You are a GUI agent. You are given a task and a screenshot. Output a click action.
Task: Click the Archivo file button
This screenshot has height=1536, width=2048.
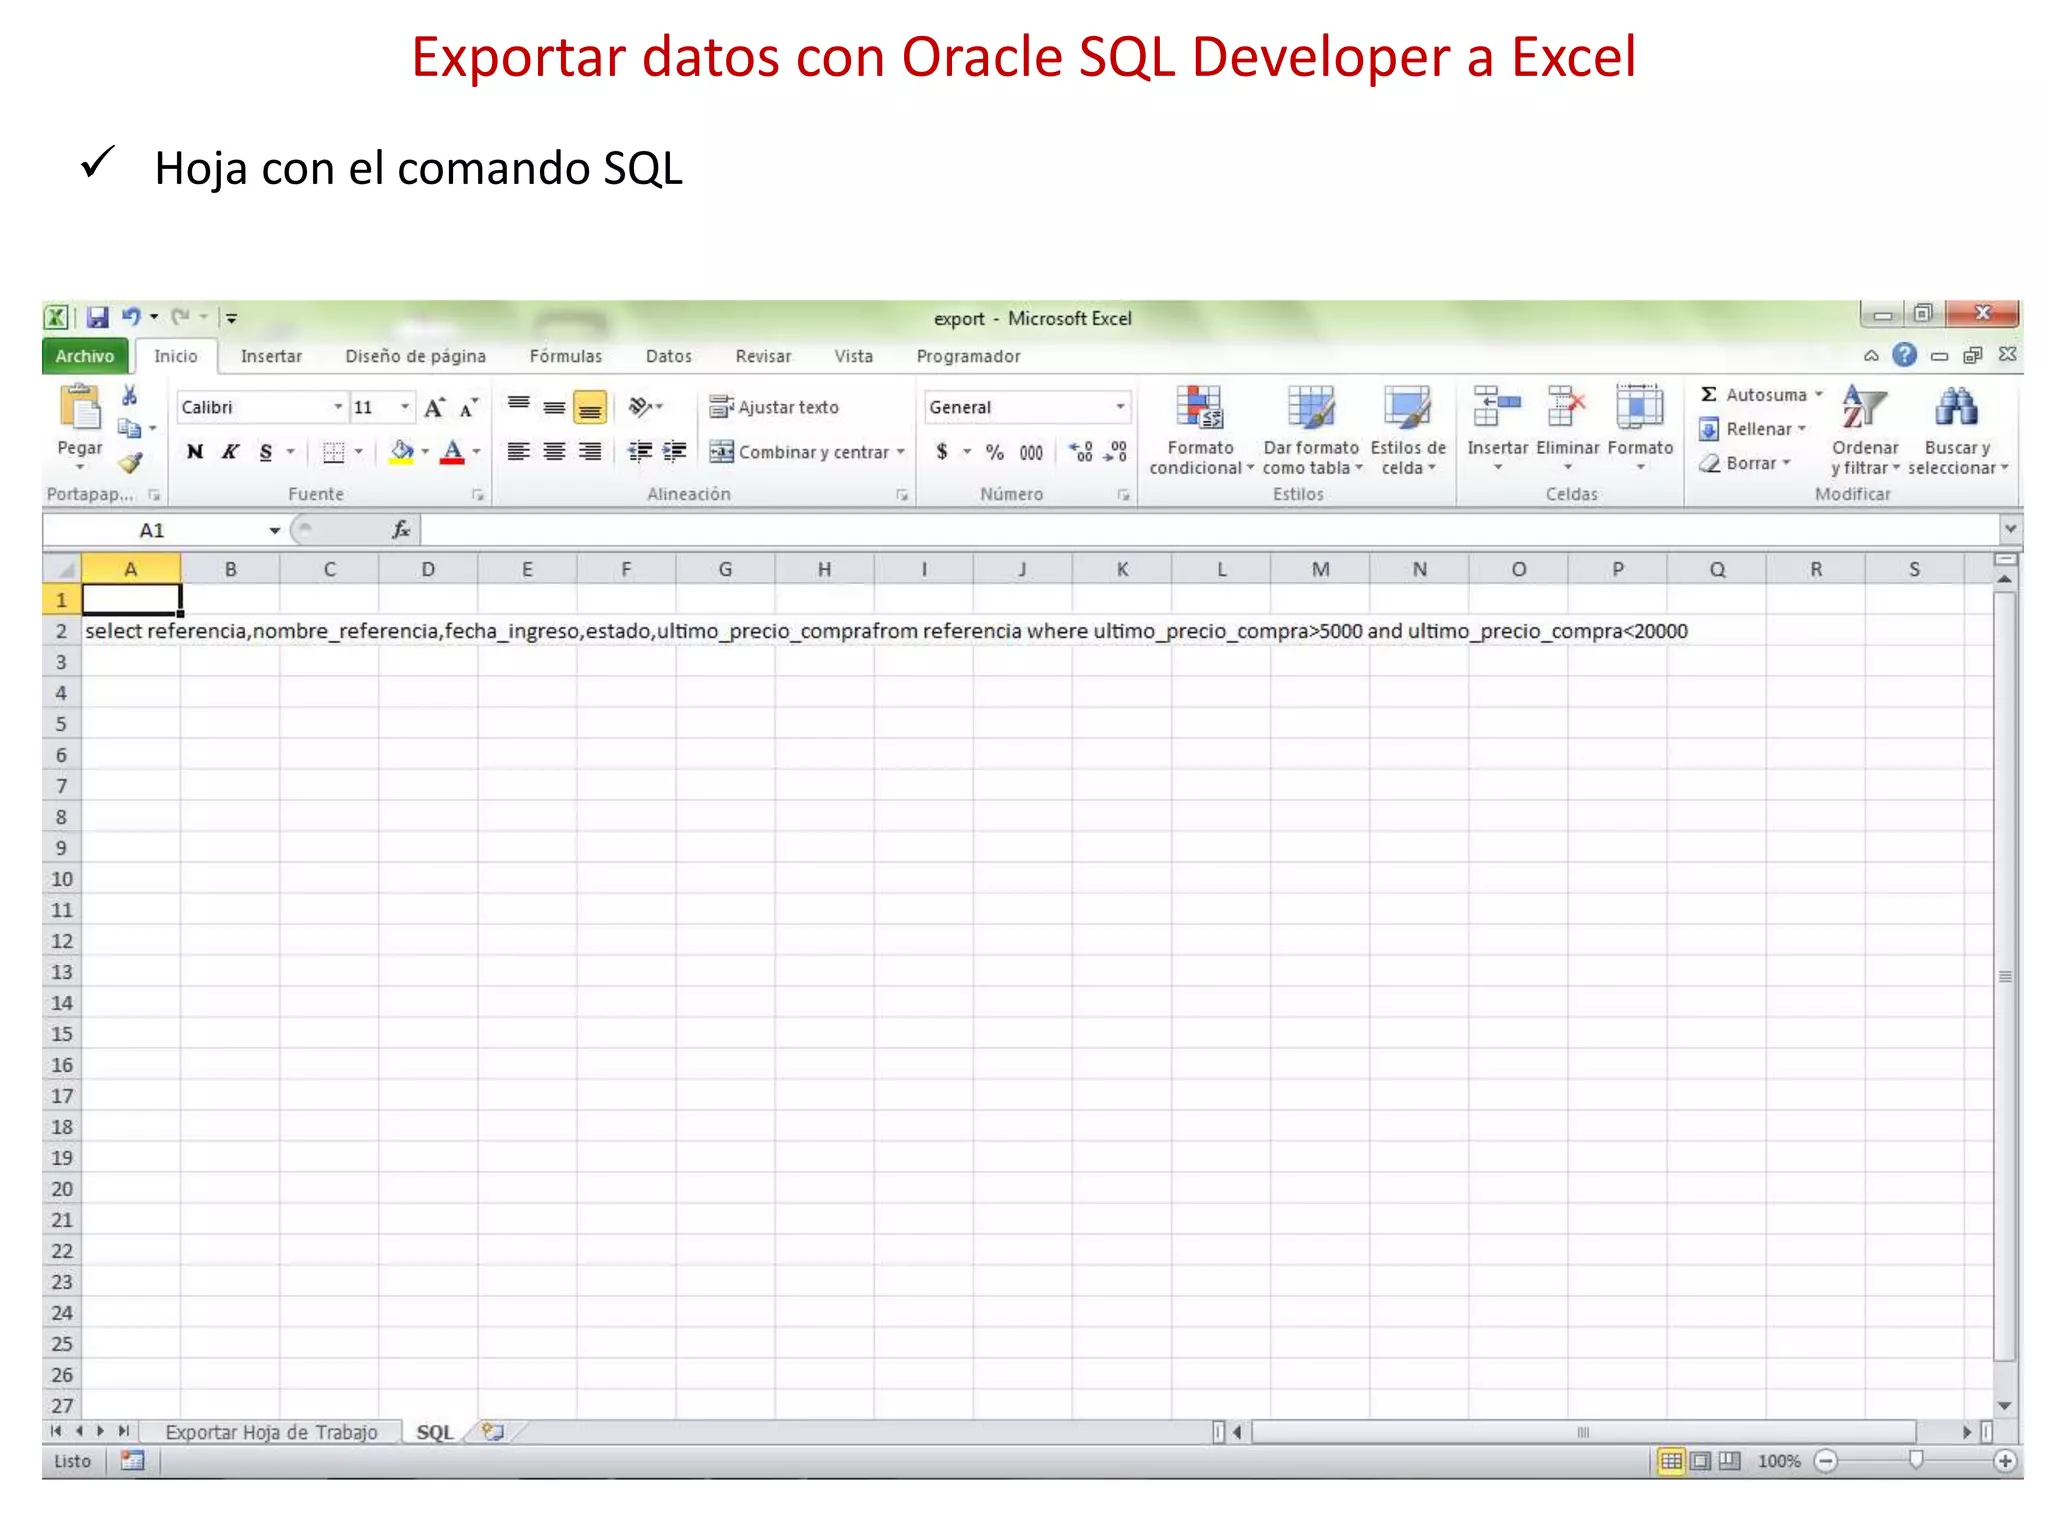click(85, 356)
